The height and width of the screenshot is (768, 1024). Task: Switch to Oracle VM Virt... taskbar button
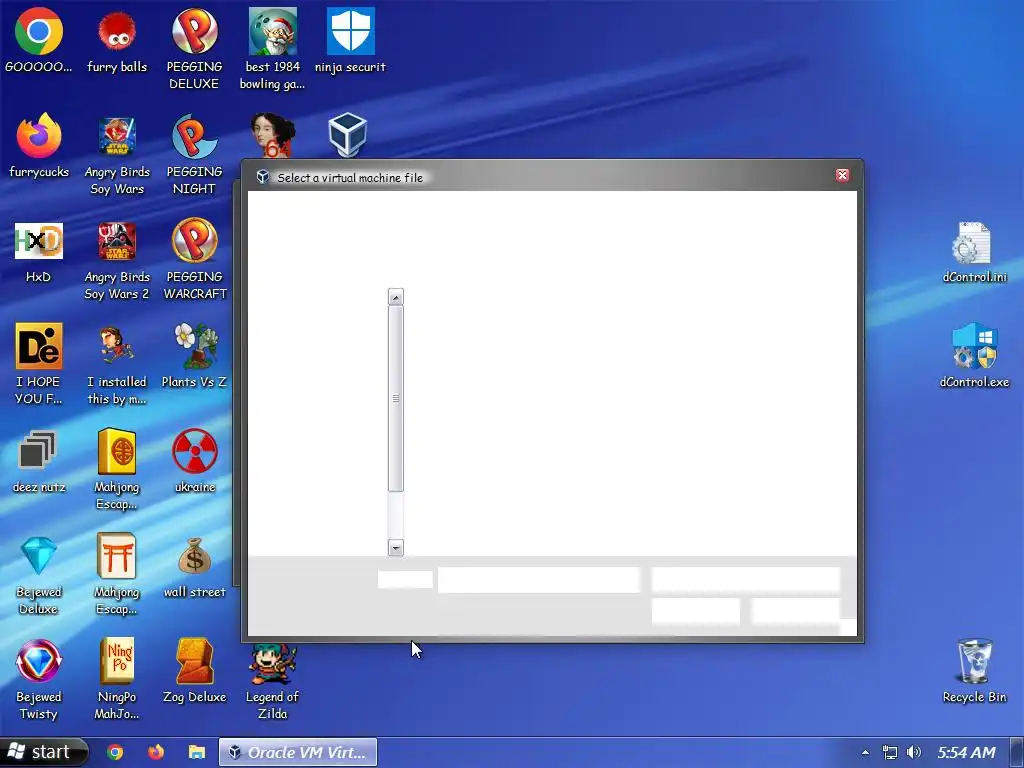[298, 752]
